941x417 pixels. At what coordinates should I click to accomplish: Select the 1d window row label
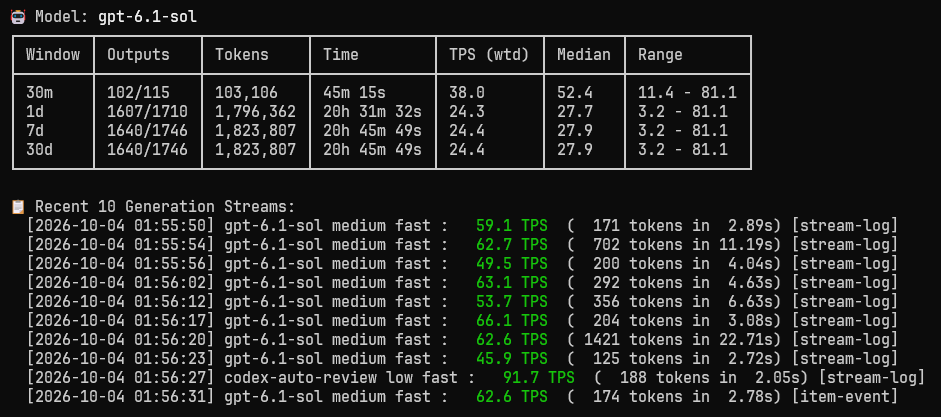point(35,112)
